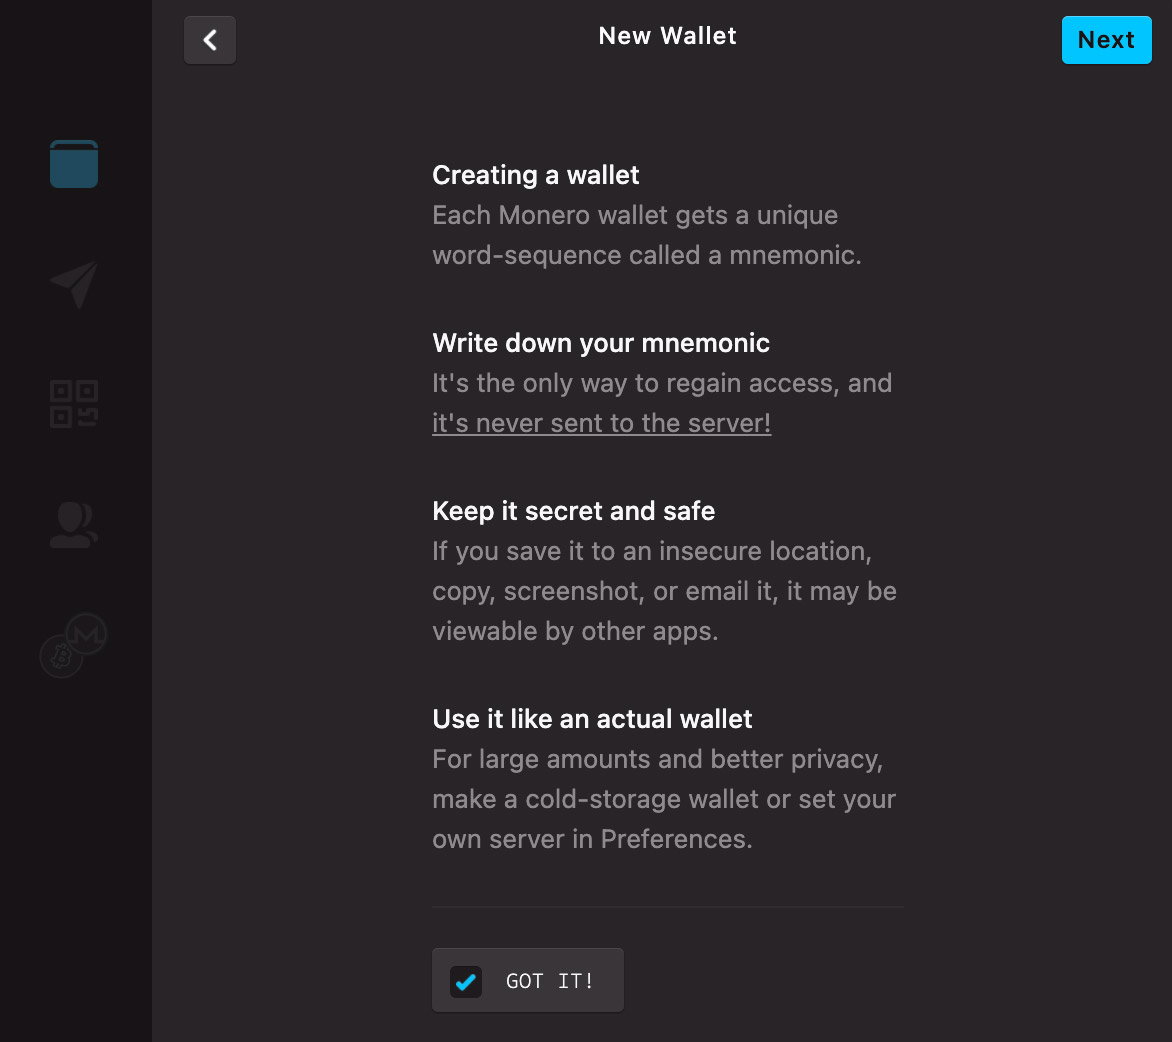Viewport: 1172px width, 1042px height.
Task: Click the paragraph about unique word-sequence mnemonic
Action: tap(647, 235)
